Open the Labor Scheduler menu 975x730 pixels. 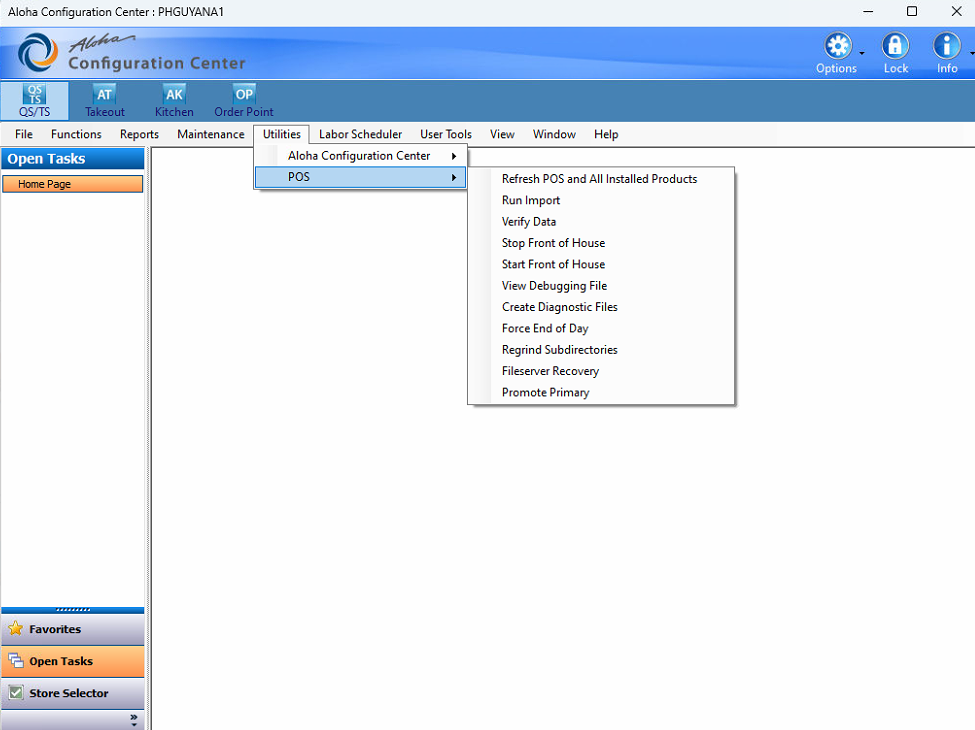(360, 134)
